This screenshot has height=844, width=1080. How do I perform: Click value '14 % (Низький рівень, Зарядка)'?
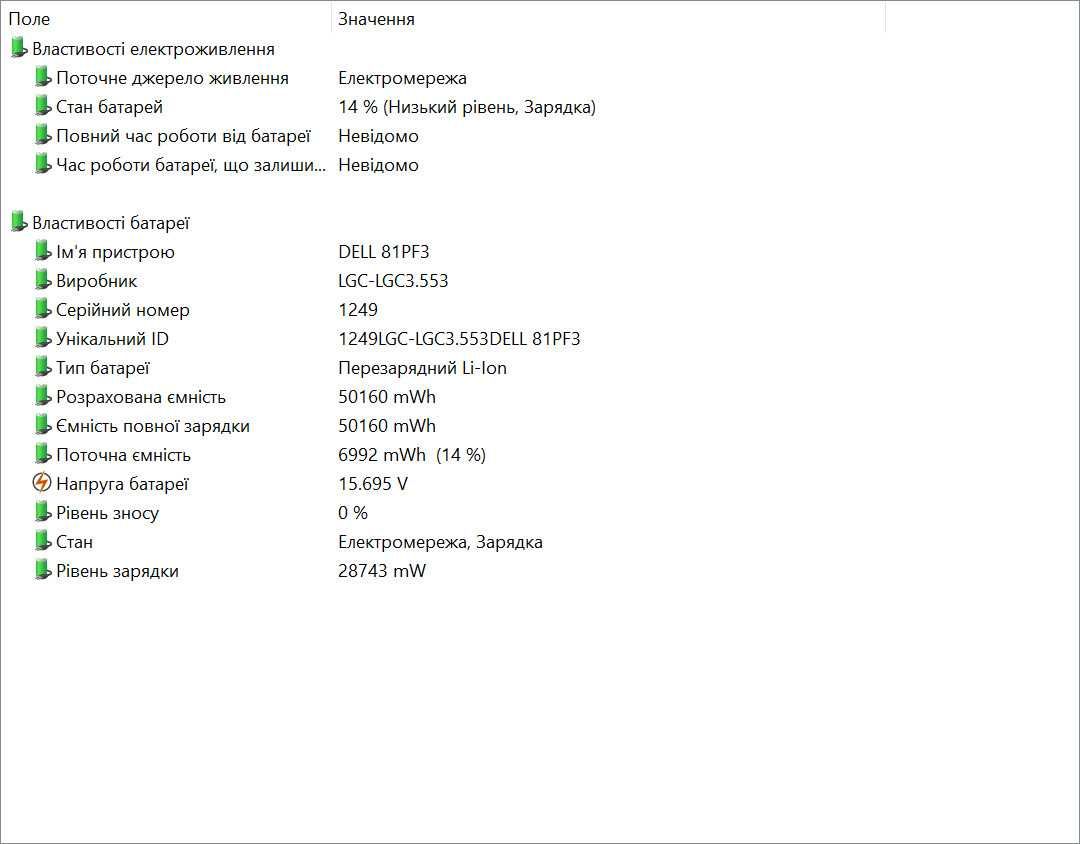[467, 107]
